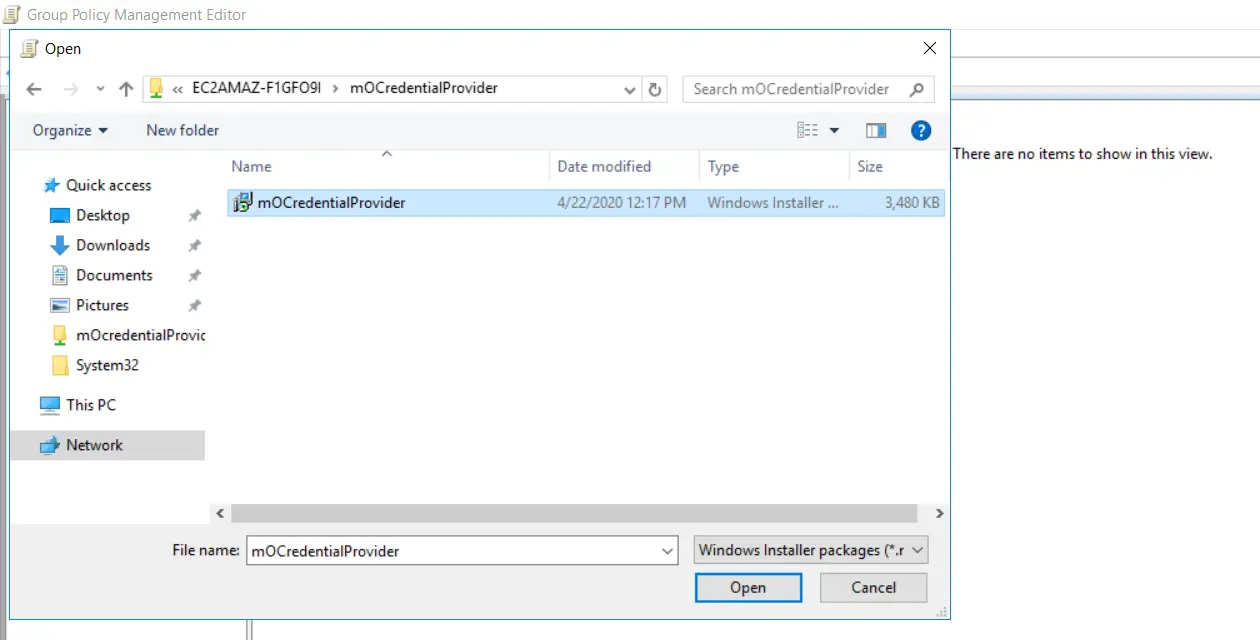
Task: Click the search magnifier icon
Action: tap(917, 89)
